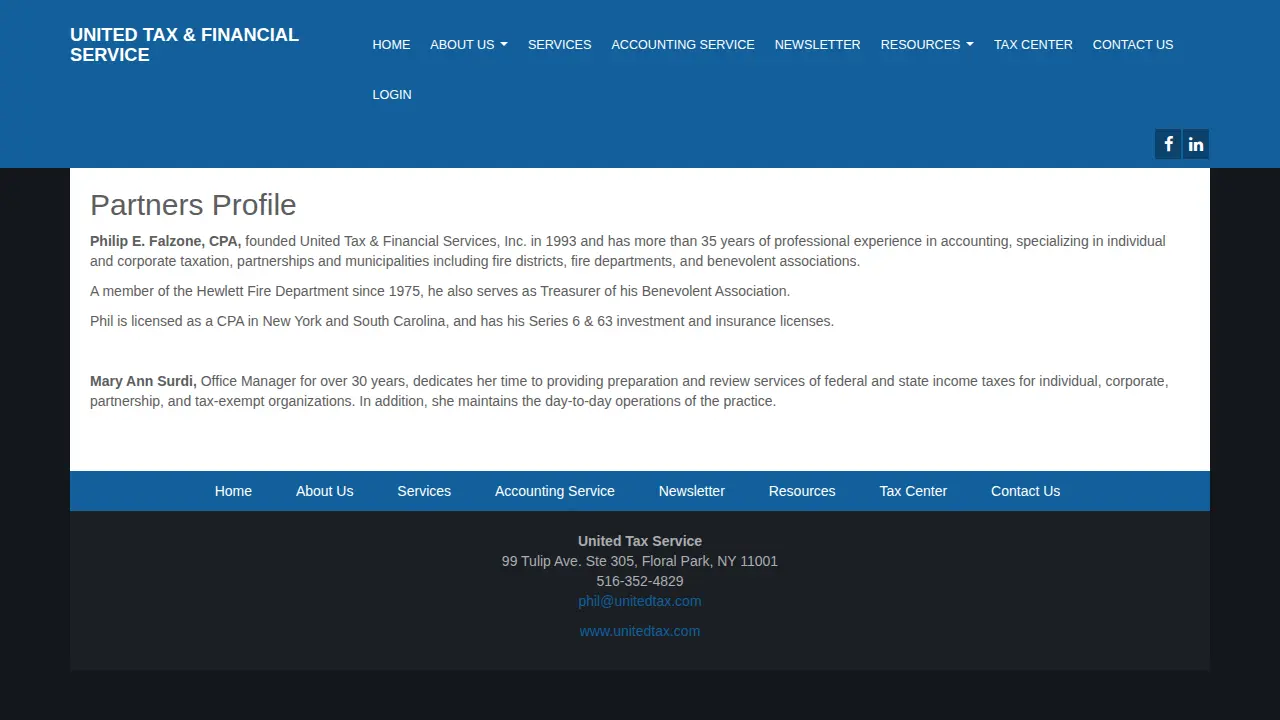Click Home in the footer bar

coord(233,491)
